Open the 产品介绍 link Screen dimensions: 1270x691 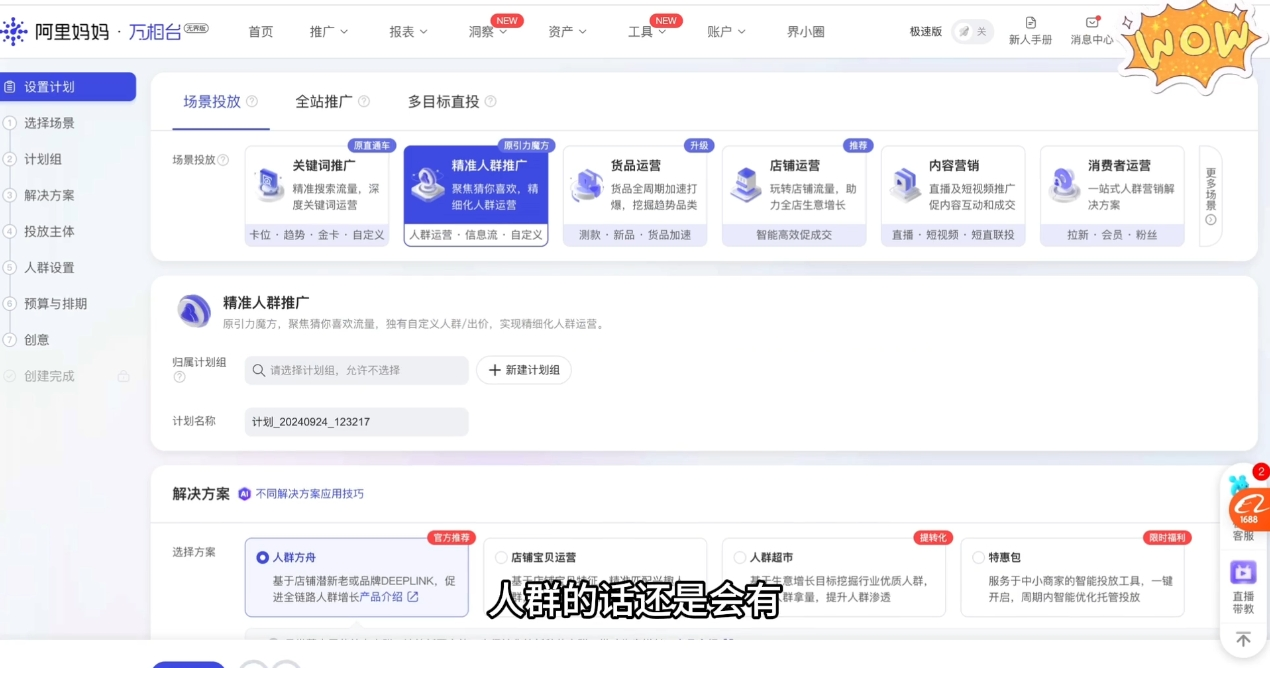389,597
